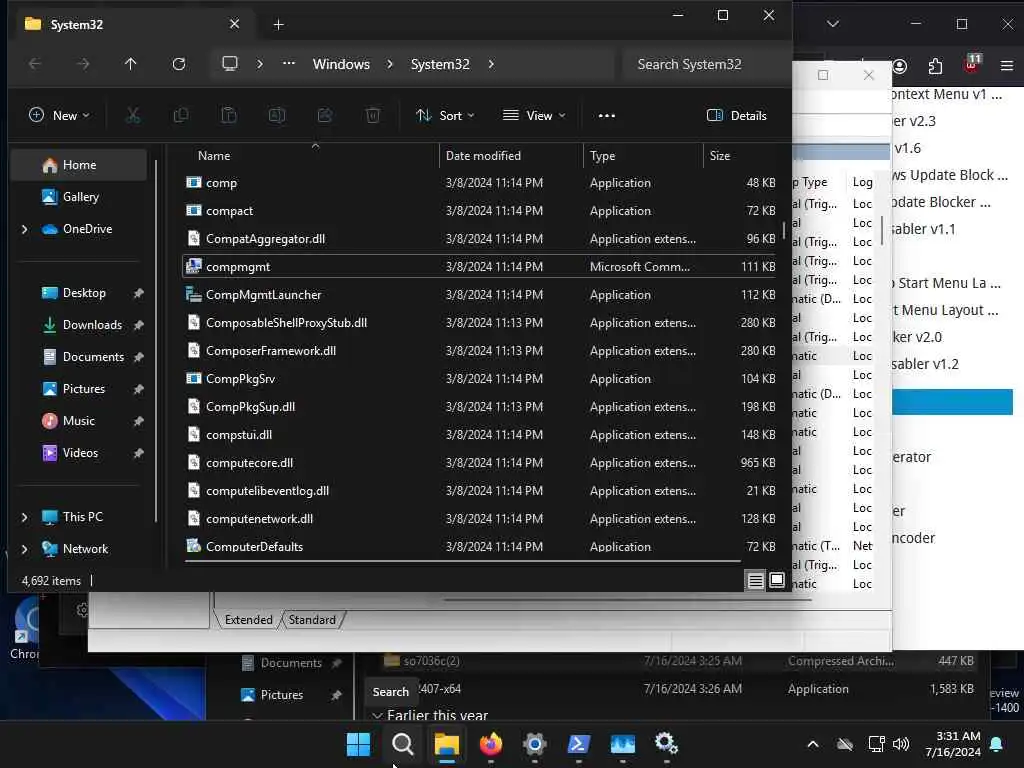Image resolution: width=1024 pixels, height=768 pixels.
Task: Open Gallery in navigation pane
Action: (x=79, y=197)
